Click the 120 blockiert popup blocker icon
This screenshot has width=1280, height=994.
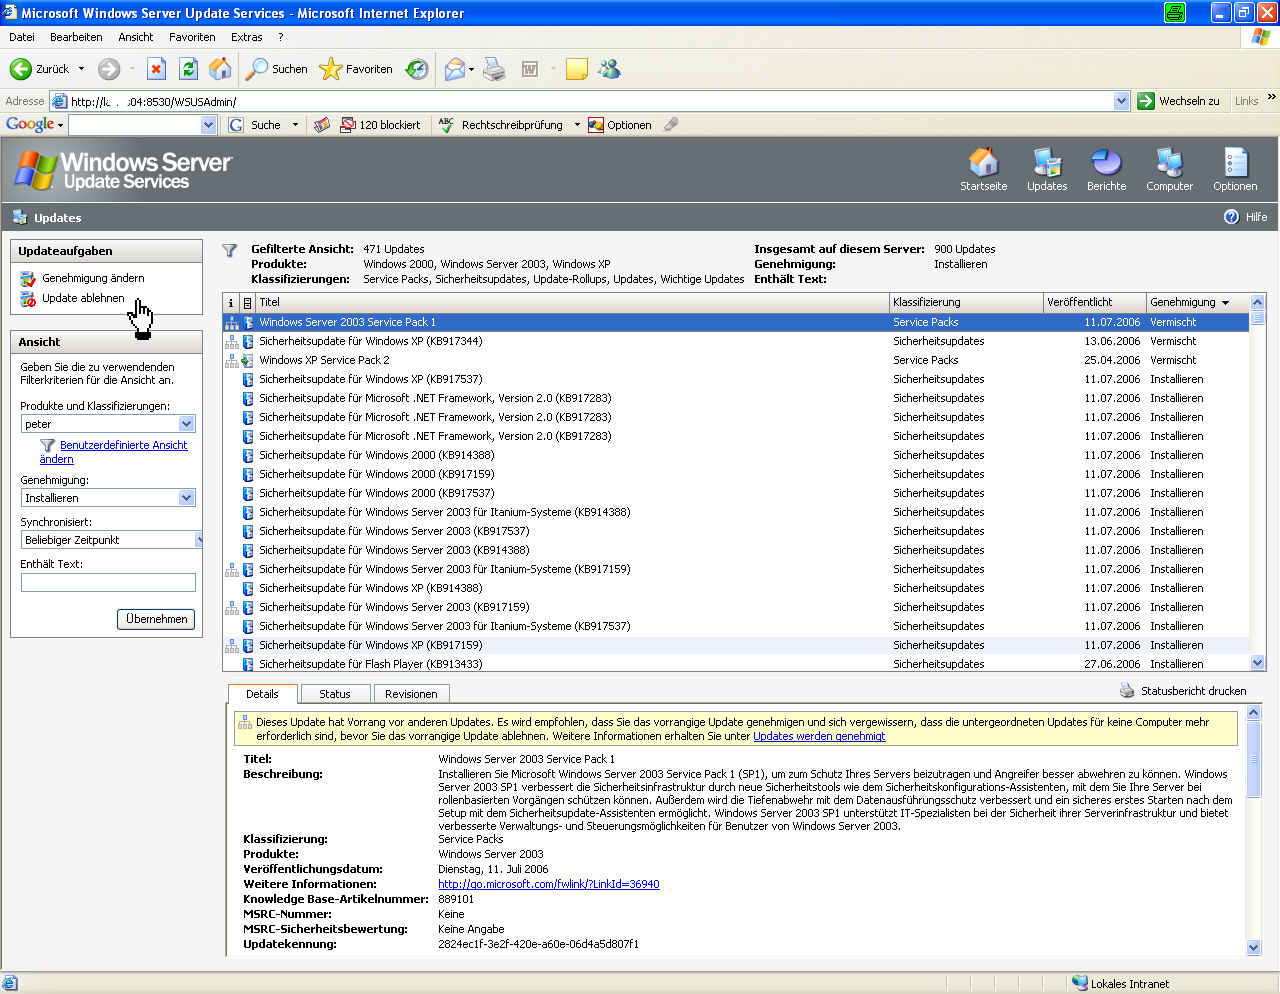coord(348,125)
